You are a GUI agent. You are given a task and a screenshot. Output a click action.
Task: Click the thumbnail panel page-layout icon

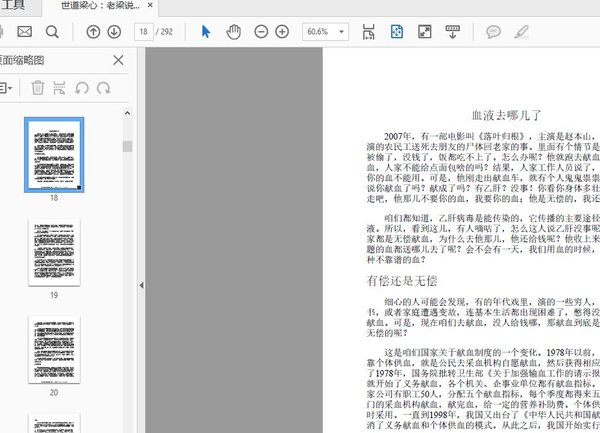pos(59,88)
